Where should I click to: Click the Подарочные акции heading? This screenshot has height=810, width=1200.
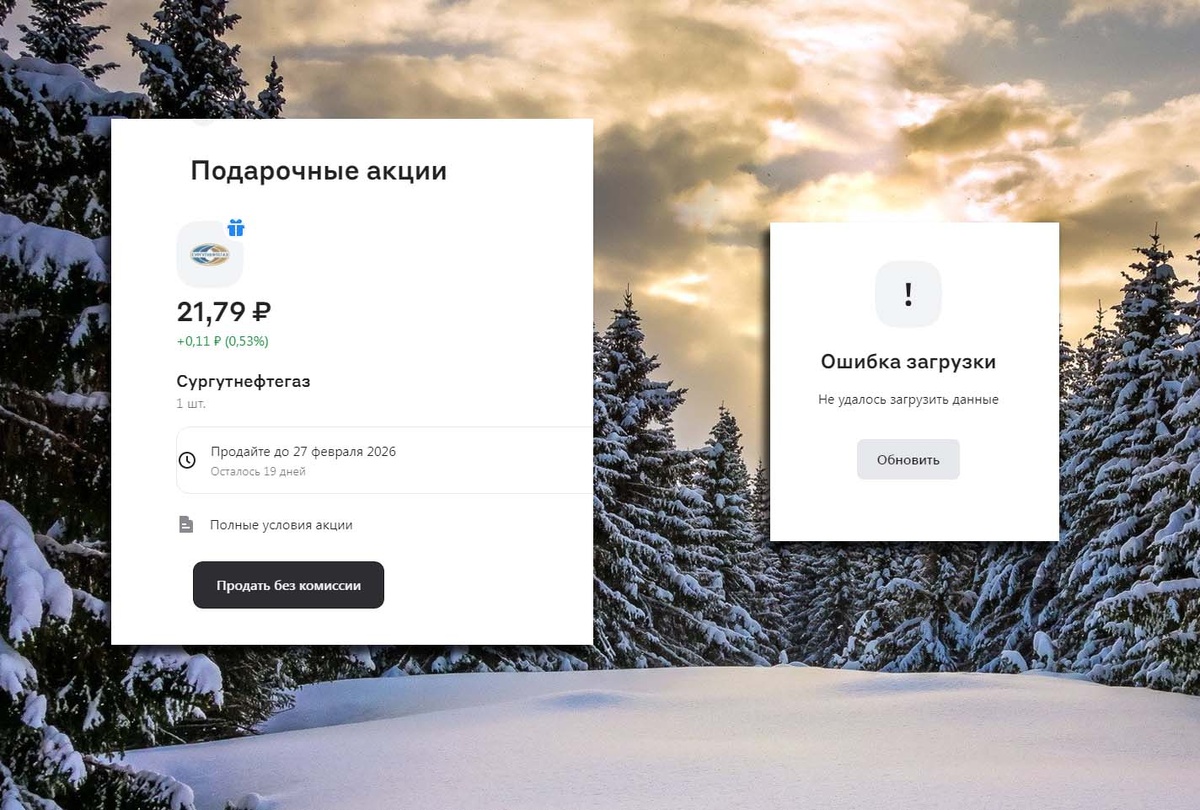(319, 171)
